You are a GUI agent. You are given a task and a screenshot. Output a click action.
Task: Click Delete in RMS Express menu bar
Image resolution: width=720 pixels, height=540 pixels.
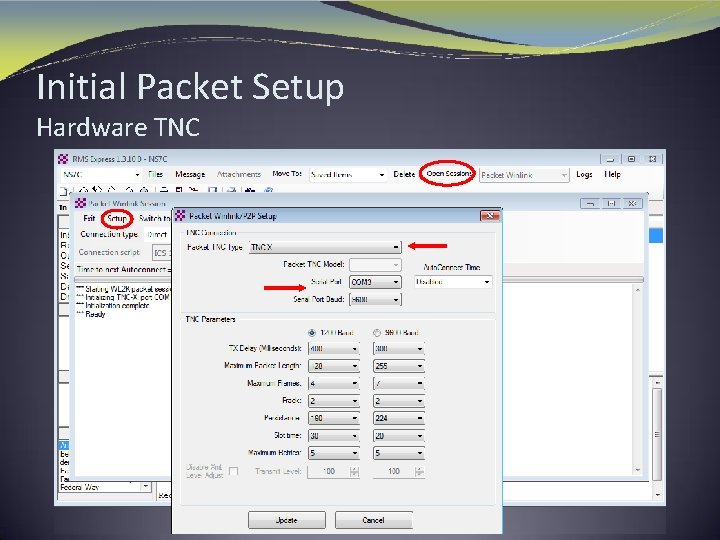point(404,174)
